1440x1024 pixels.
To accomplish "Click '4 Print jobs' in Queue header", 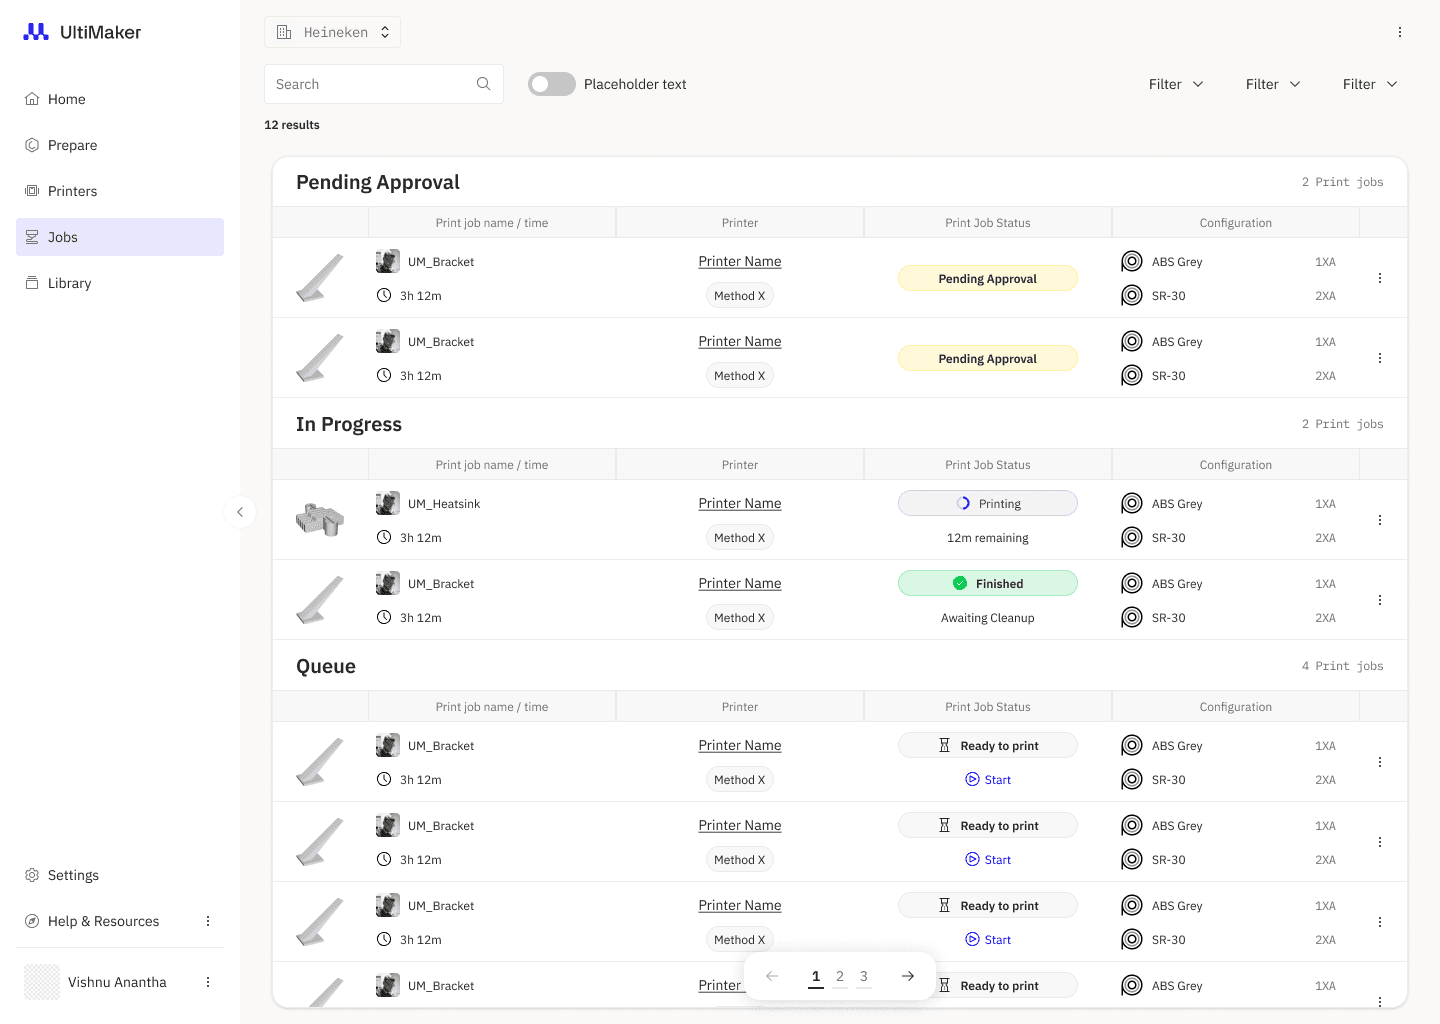I will pos(1343,666).
